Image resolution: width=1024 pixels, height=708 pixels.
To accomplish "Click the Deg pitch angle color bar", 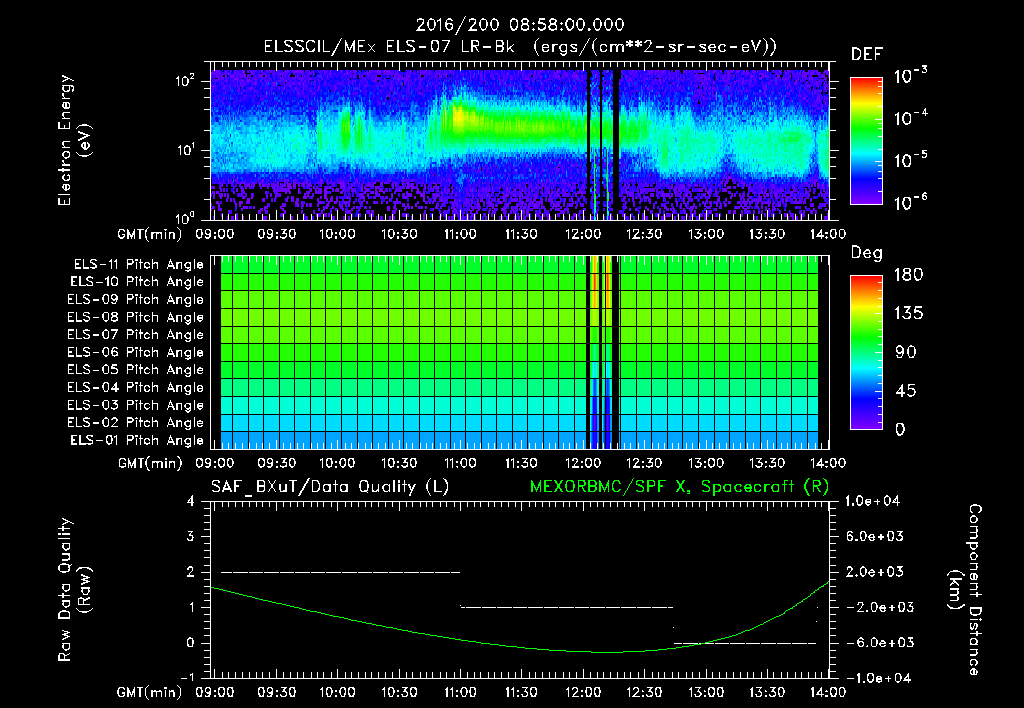I will pos(866,352).
